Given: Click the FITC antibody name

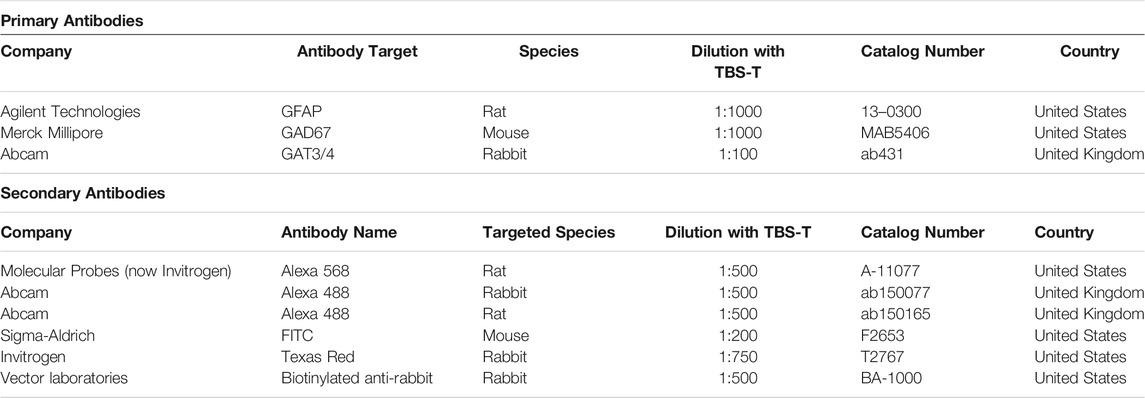Looking at the screenshot, I should (296, 336).
